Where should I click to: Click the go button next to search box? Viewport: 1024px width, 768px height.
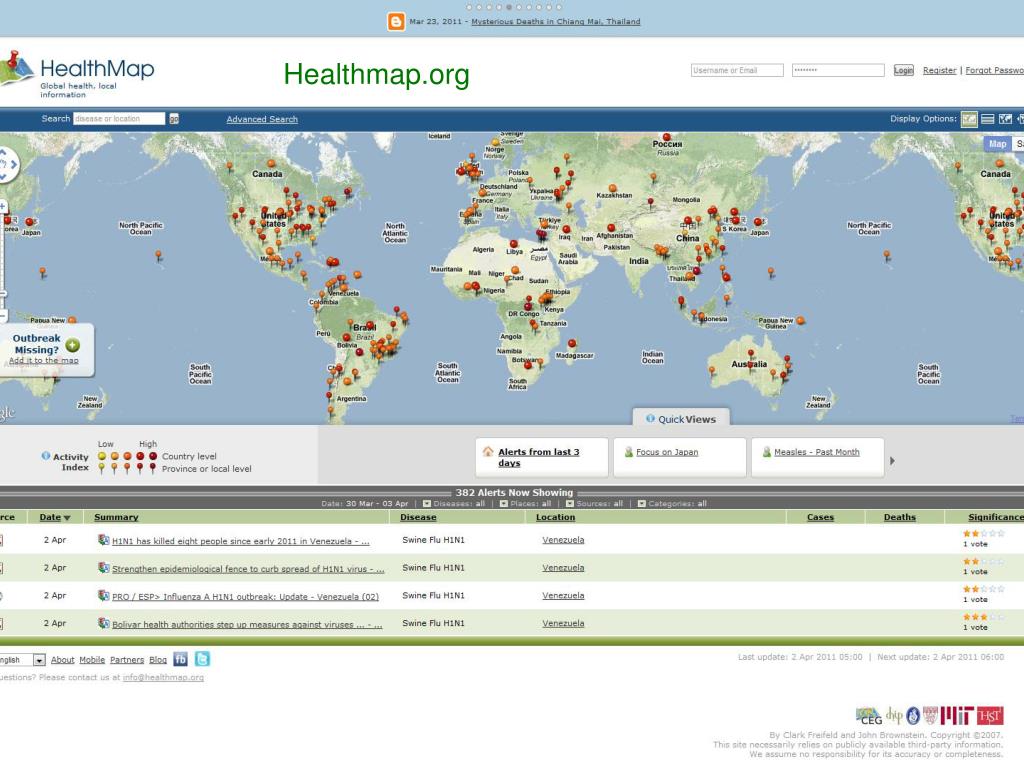[x=174, y=119]
